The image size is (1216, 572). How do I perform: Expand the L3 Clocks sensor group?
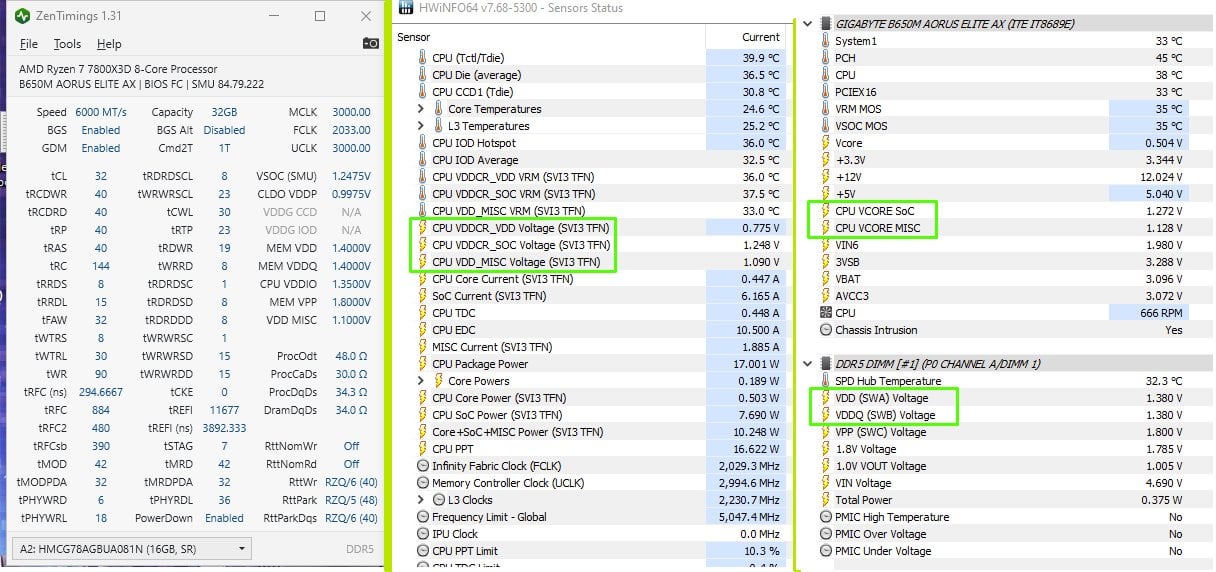[421, 500]
